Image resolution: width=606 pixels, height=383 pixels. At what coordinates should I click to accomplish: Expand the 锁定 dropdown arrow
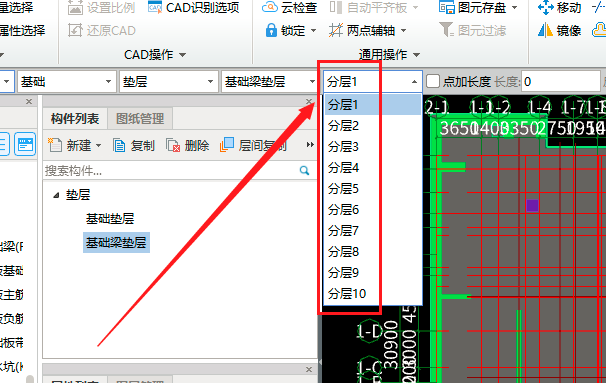[x=313, y=31]
